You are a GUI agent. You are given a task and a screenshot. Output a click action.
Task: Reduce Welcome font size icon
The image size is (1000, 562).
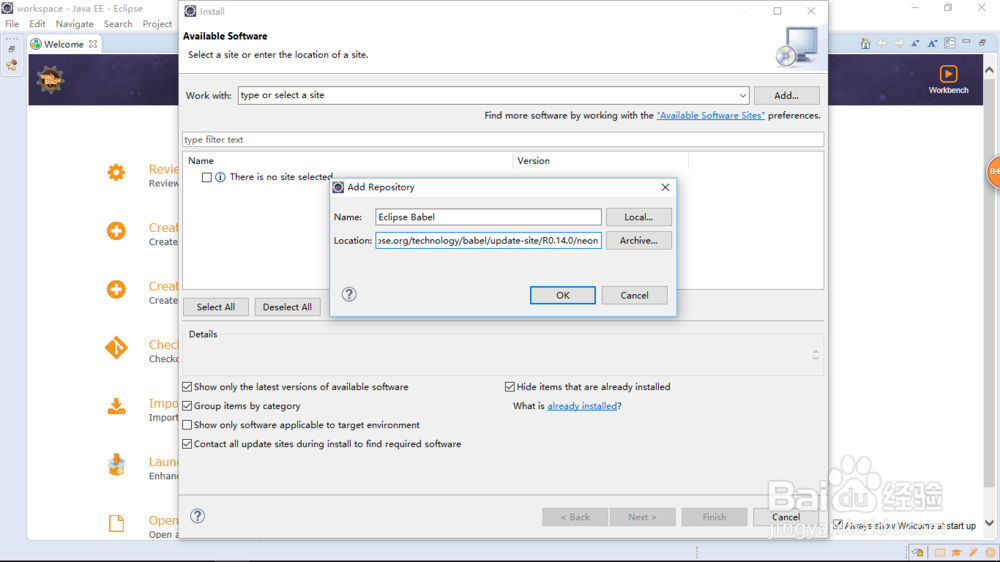click(x=915, y=43)
